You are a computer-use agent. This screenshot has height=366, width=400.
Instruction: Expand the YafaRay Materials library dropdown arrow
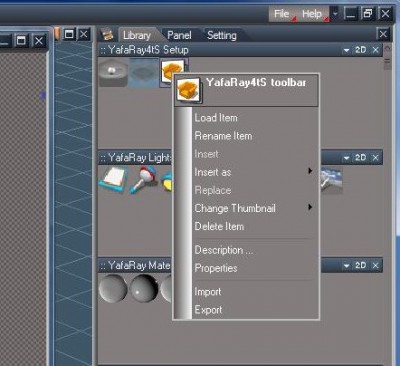[x=346, y=266]
